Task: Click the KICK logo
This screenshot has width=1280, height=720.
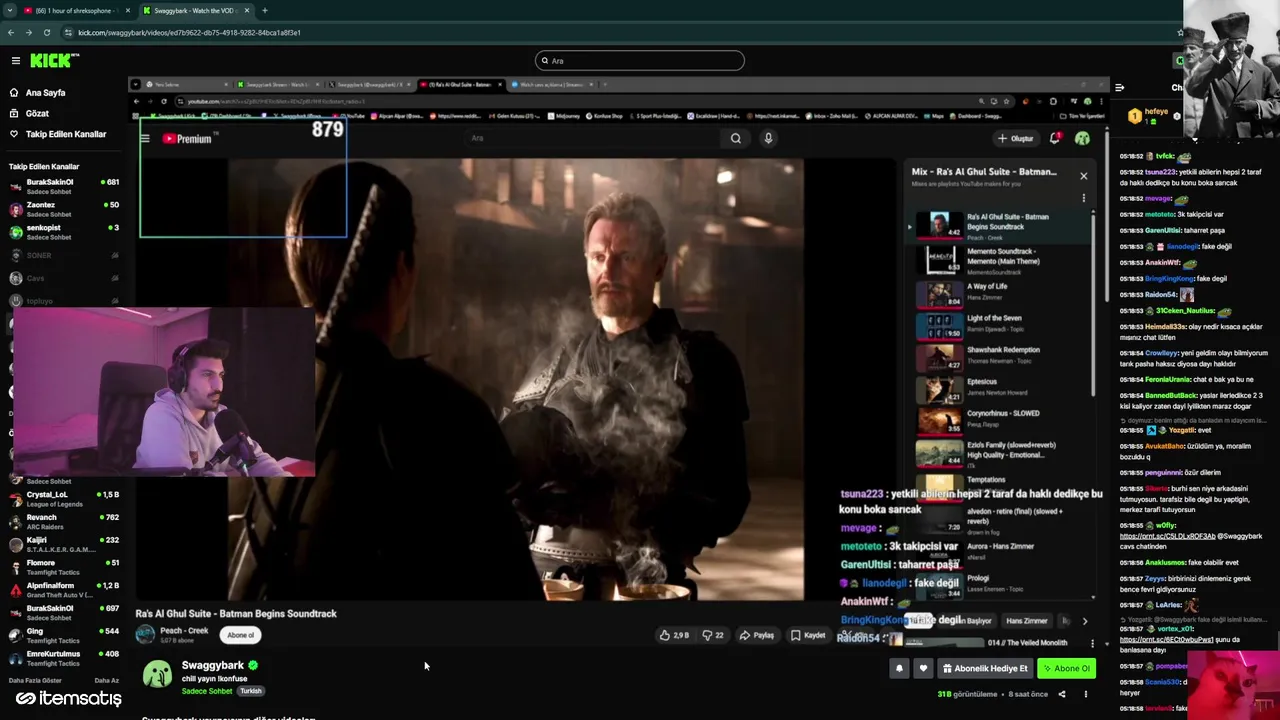Action: [53, 61]
